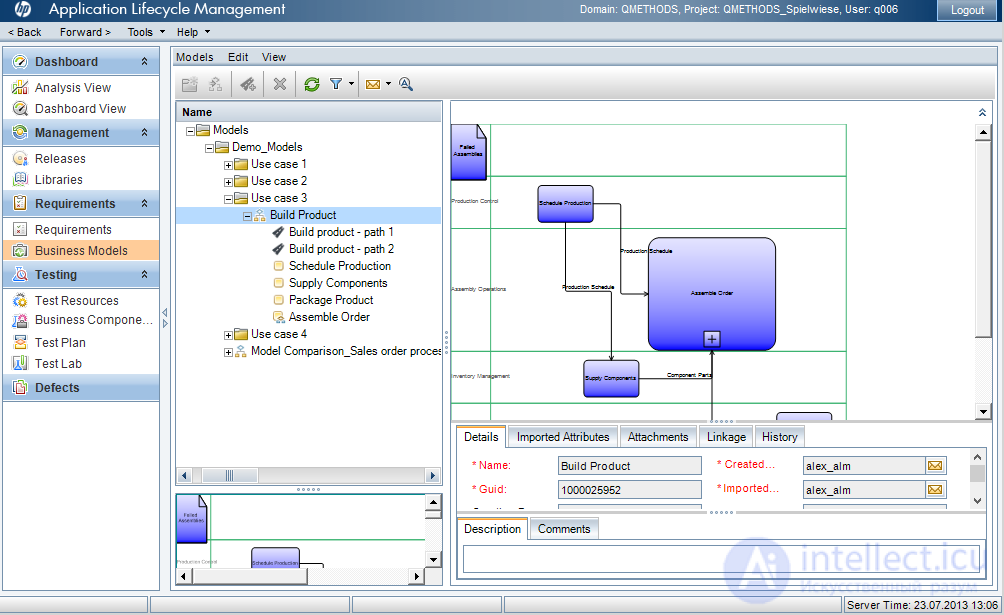Switch to the Attachments tab

658,437
